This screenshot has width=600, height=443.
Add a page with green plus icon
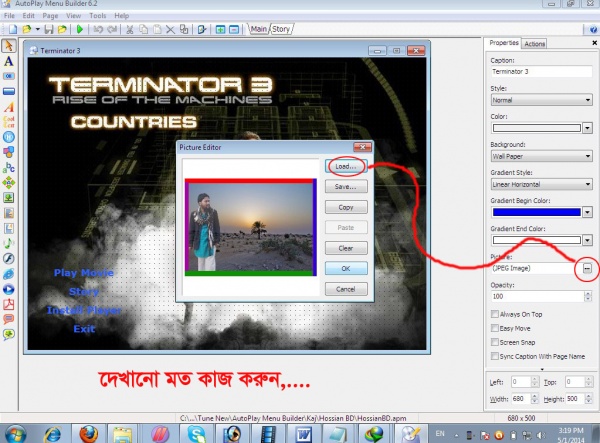tap(220, 29)
